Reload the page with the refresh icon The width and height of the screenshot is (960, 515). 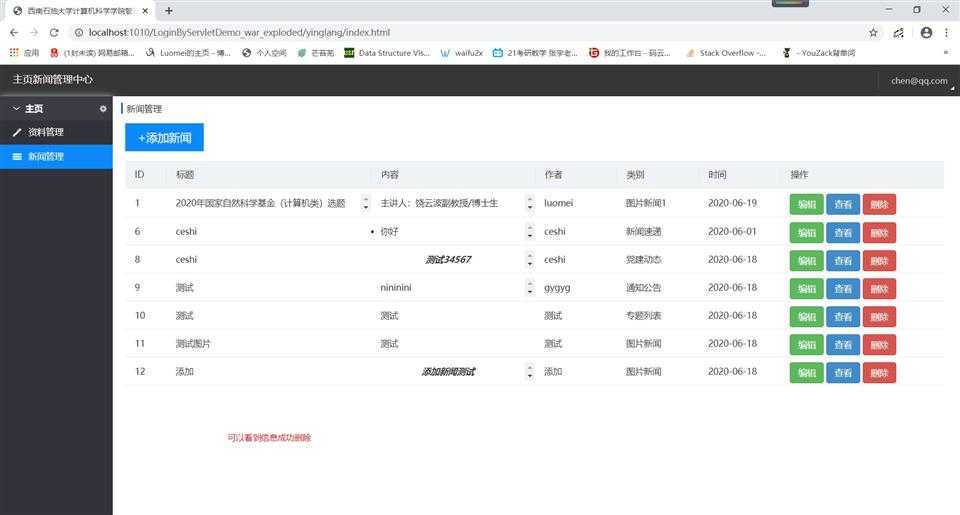[54, 32]
